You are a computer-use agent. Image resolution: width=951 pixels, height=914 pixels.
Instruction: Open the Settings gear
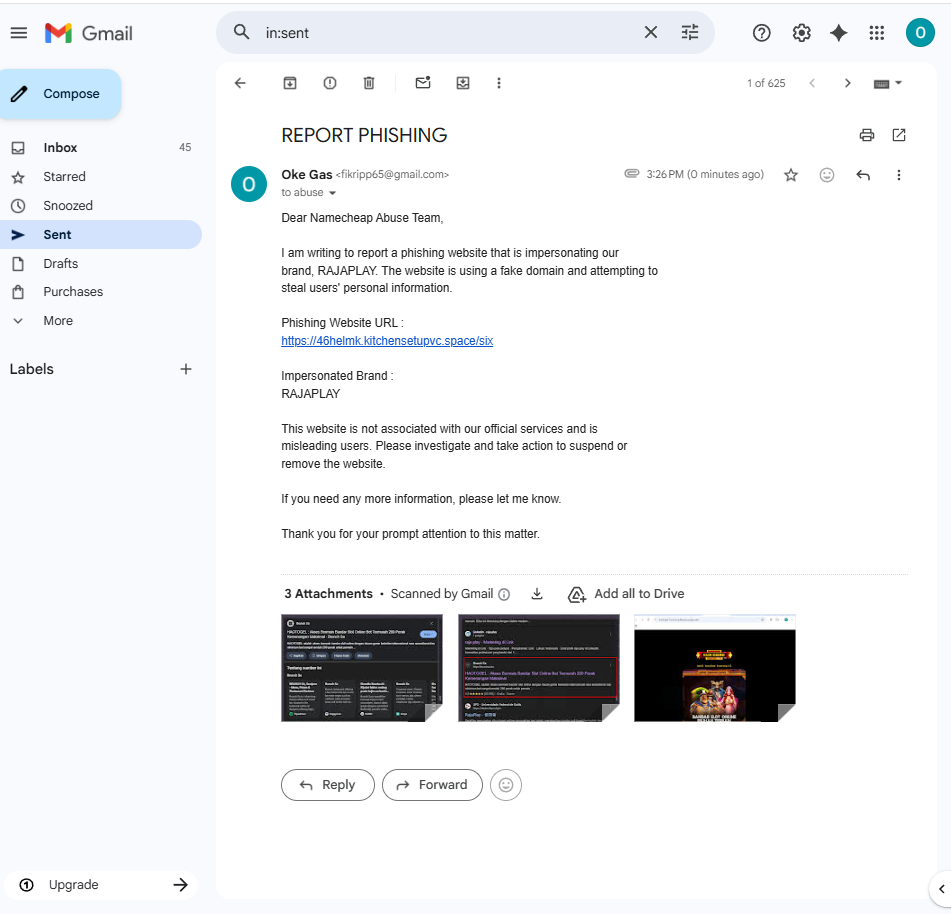[x=801, y=33]
